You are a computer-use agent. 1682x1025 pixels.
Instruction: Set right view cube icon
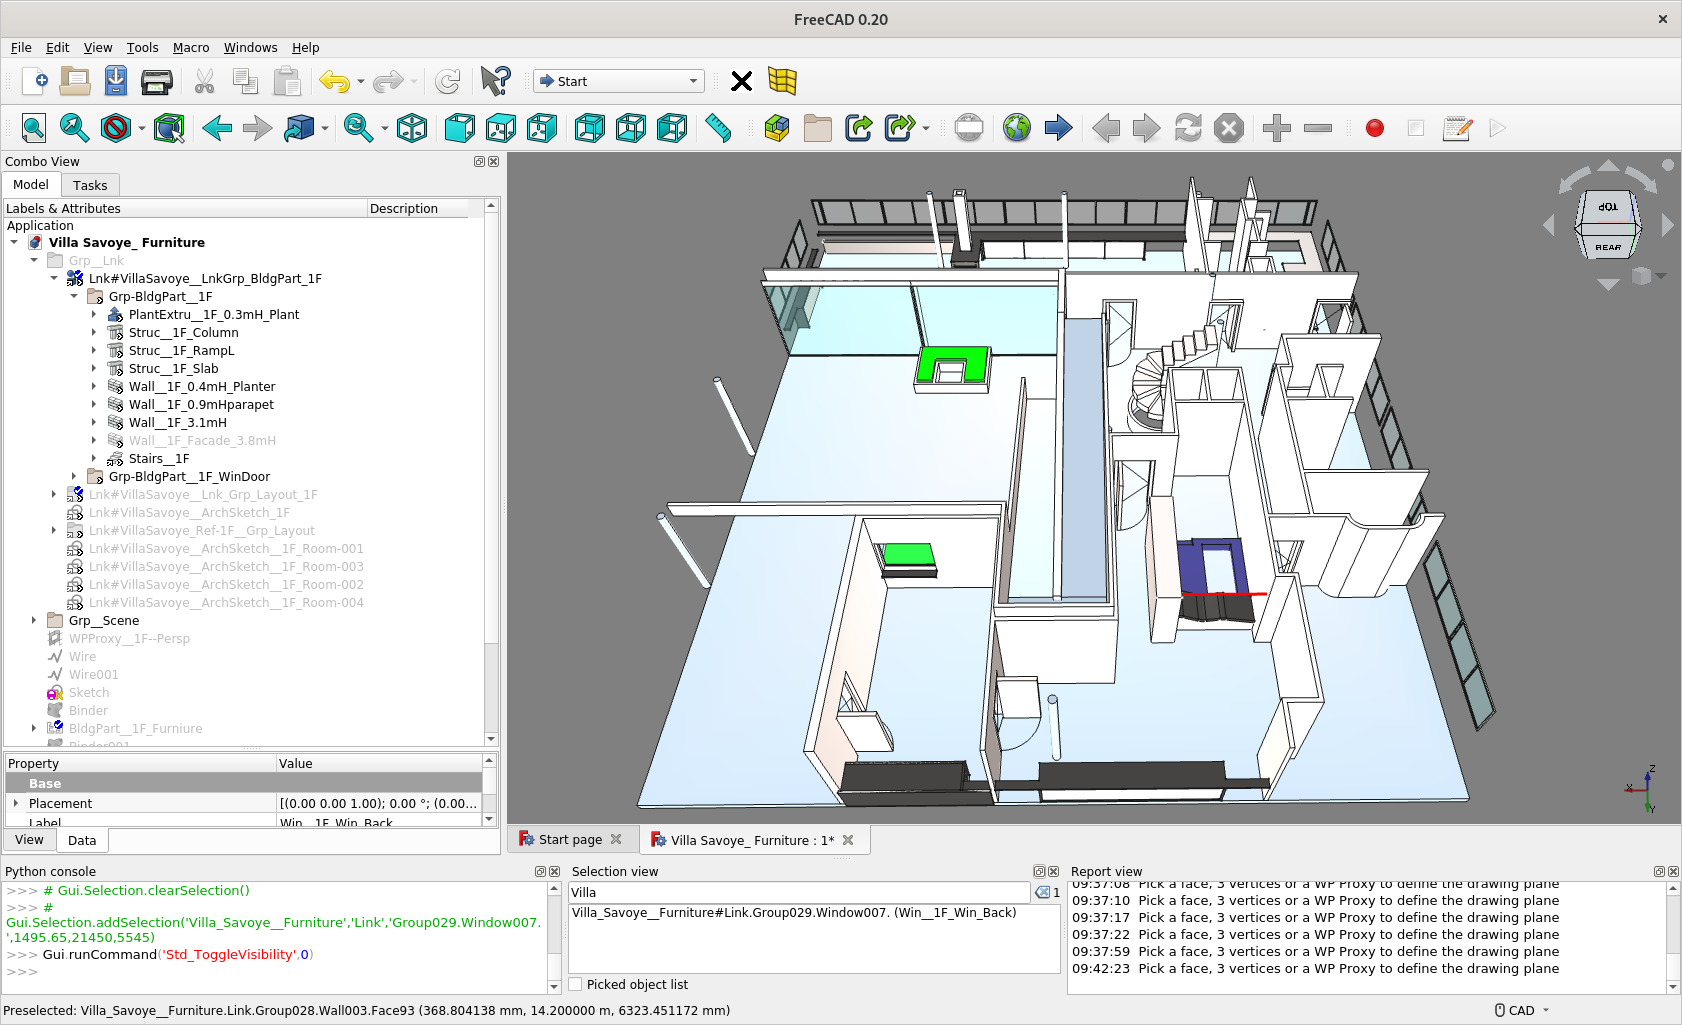[542, 128]
